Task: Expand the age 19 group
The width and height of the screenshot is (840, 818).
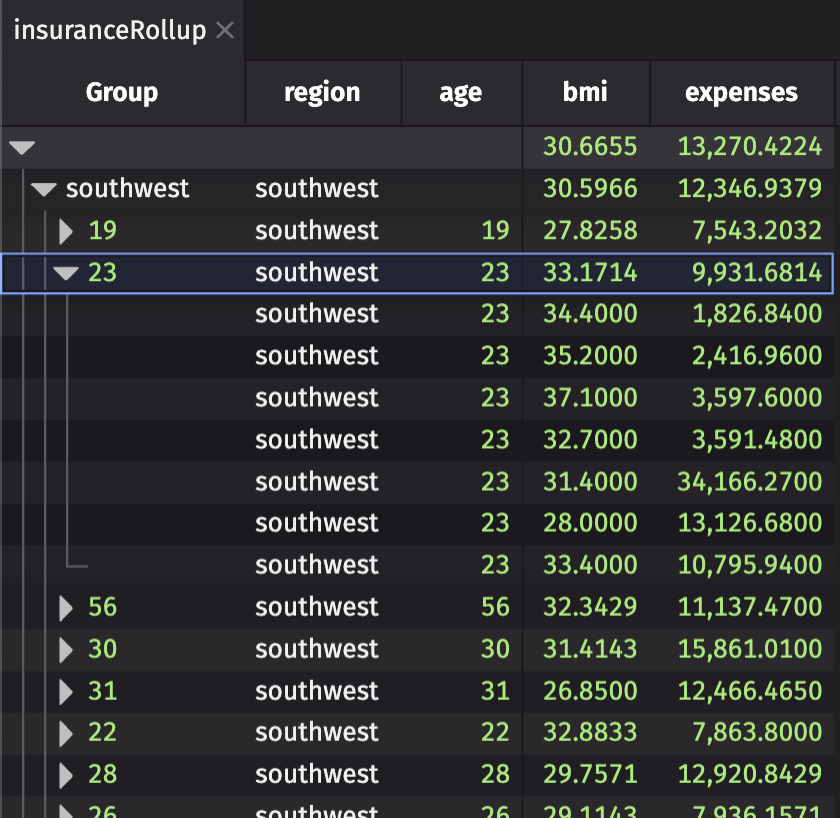Action: (66, 230)
